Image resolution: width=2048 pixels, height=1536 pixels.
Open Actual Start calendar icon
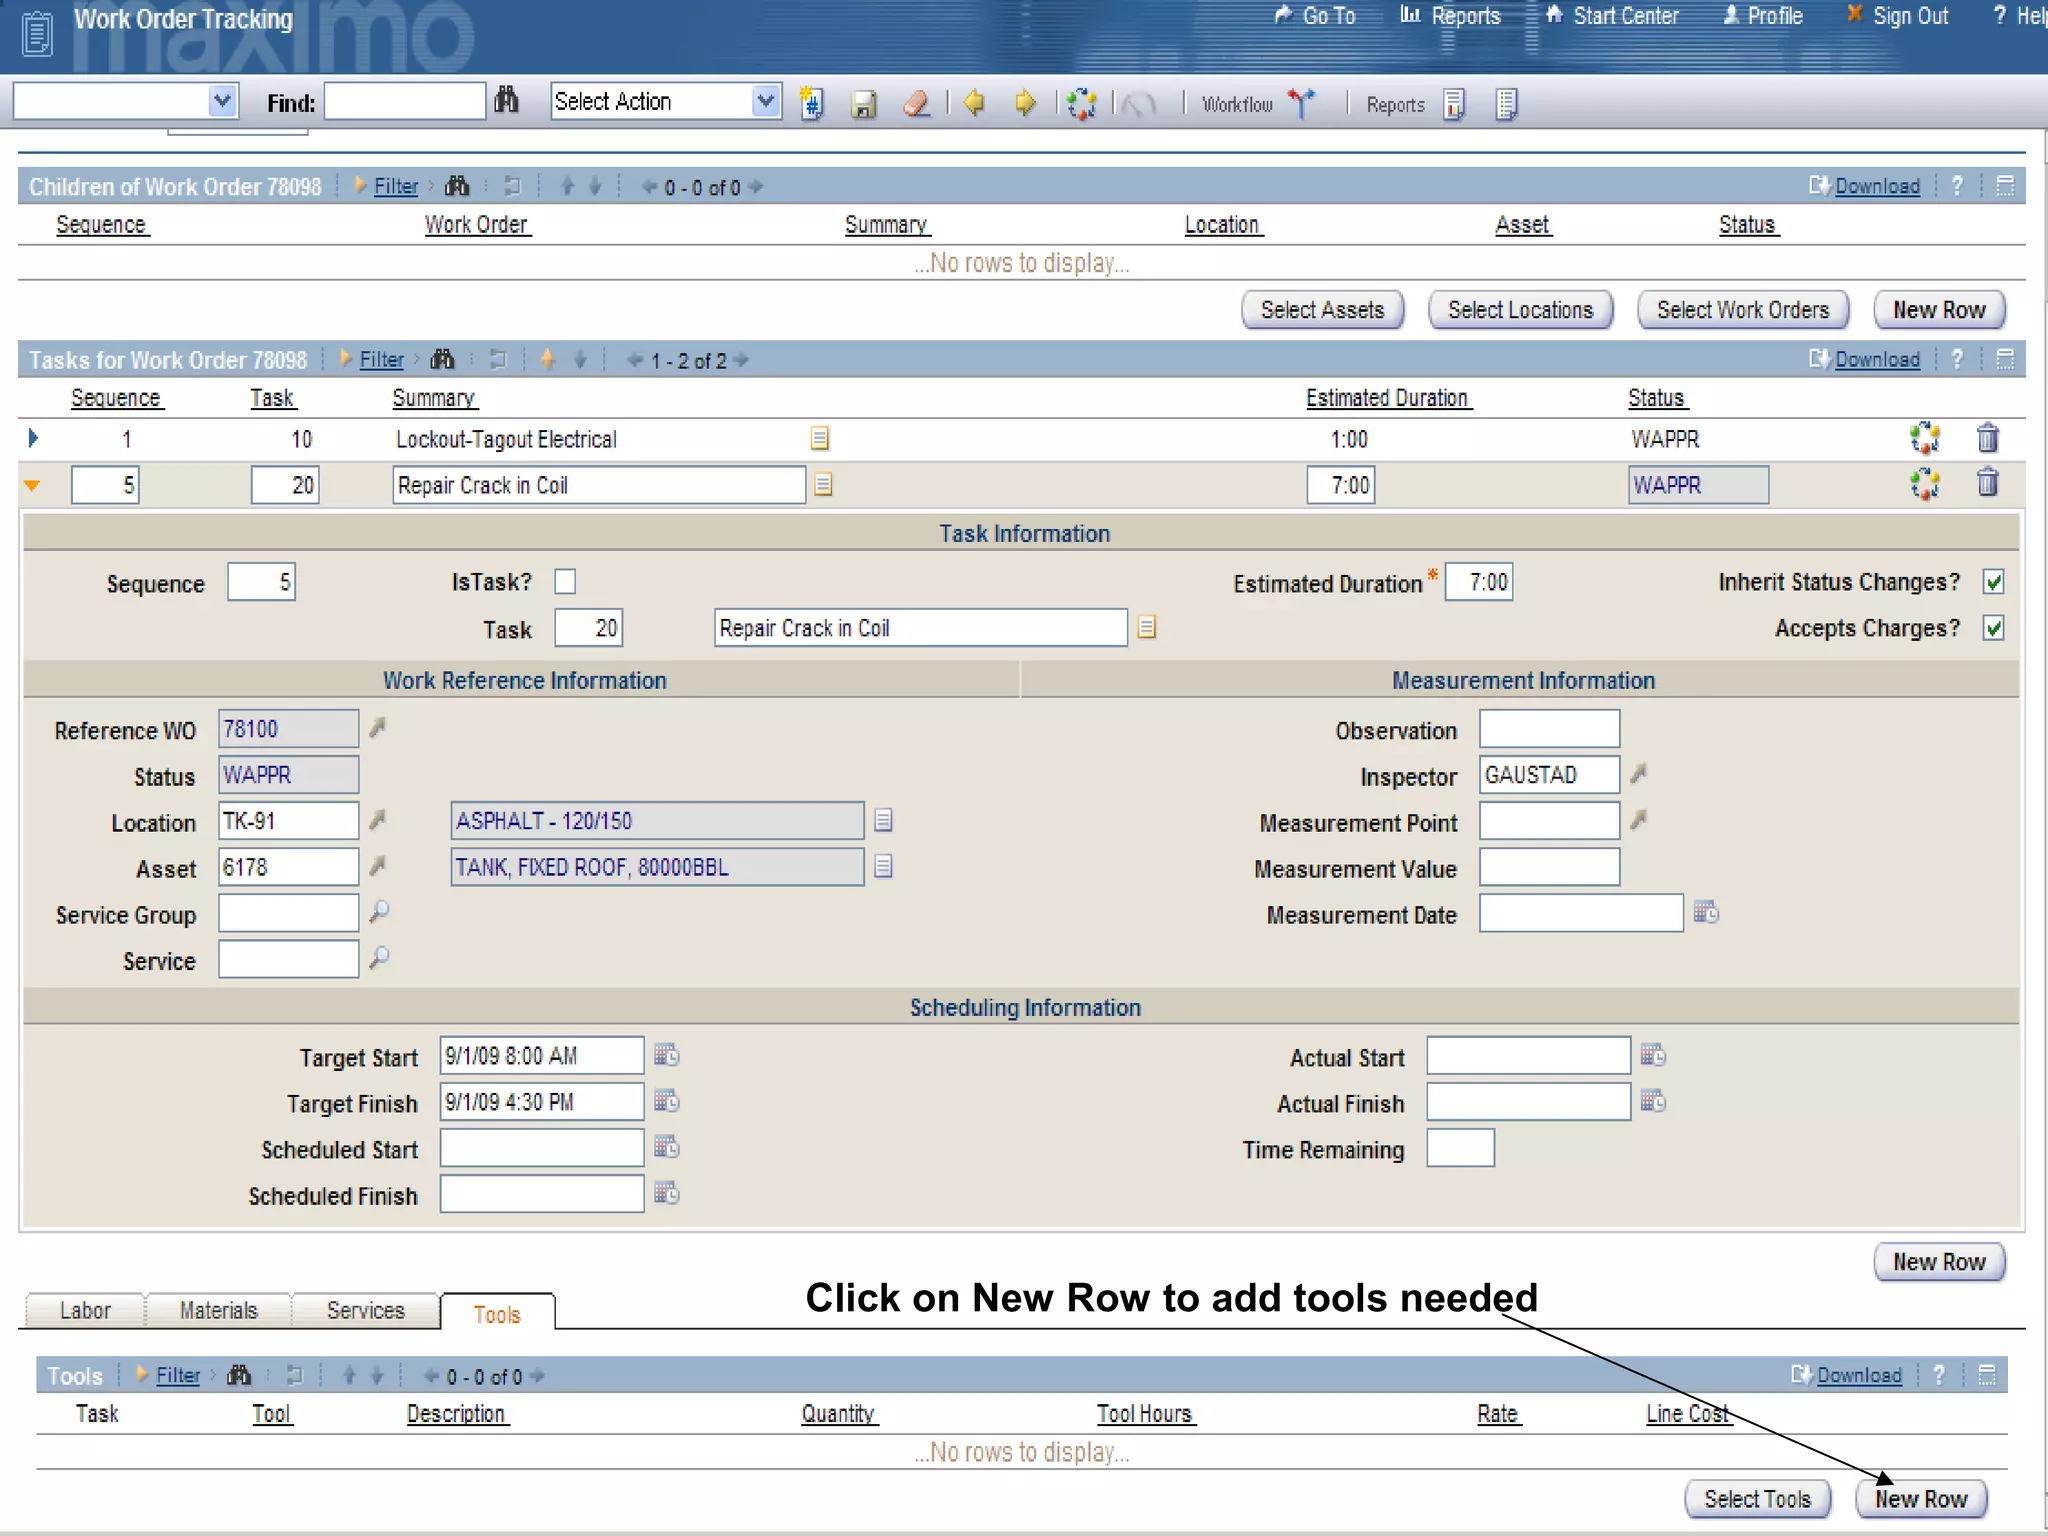coord(1653,1055)
